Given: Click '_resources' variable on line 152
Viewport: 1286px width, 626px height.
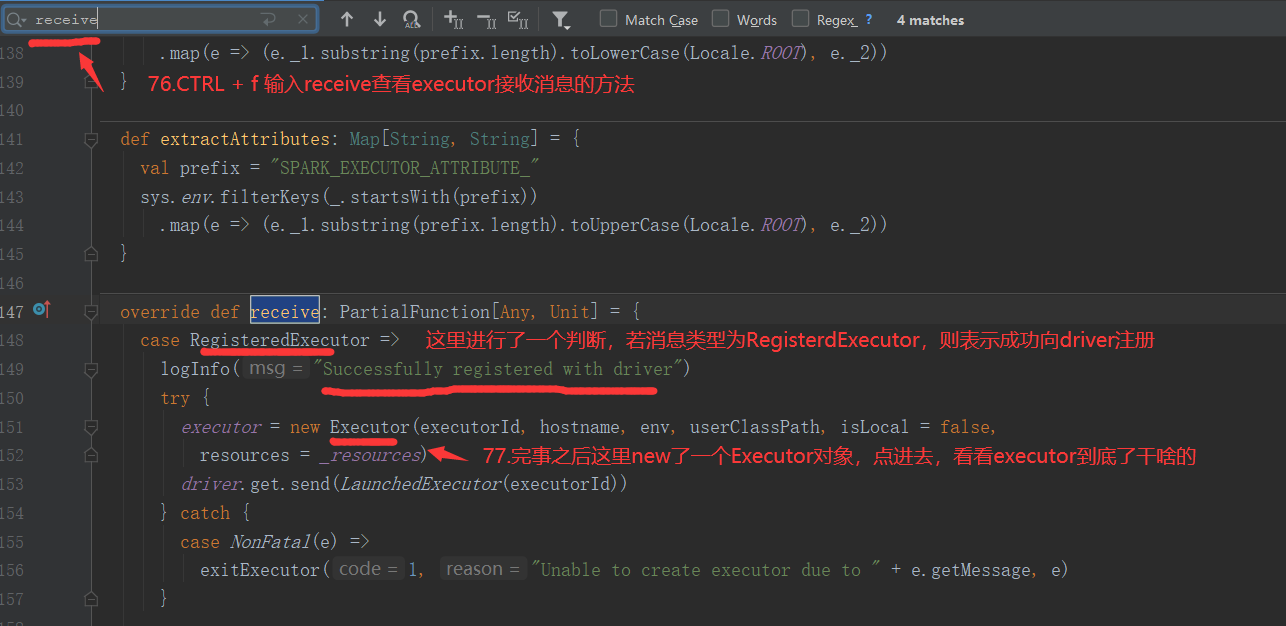Looking at the screenshot, I should click(370, 455).
